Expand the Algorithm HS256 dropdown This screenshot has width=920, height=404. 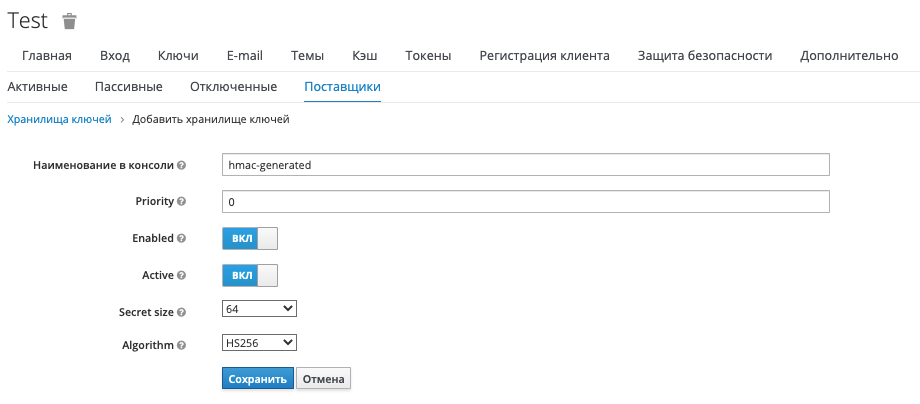pos(259,343)
